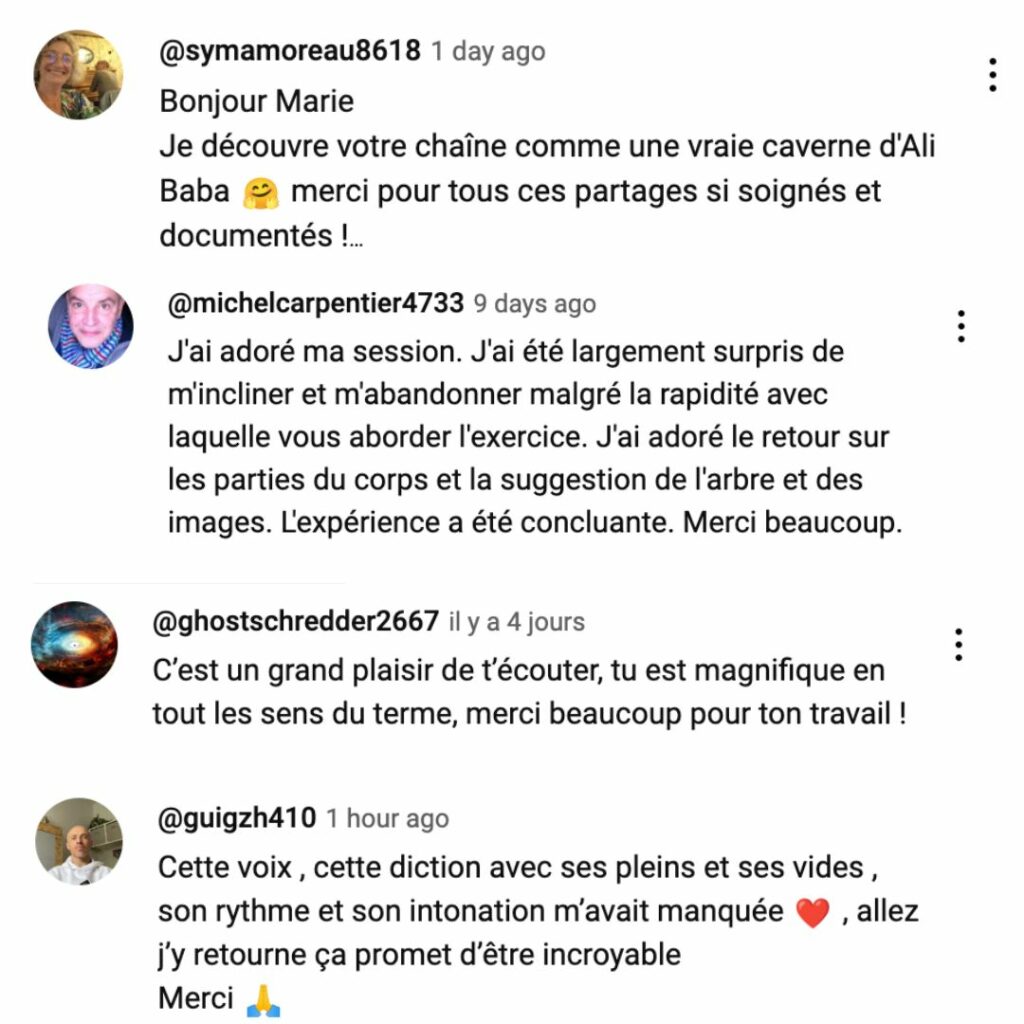Screen dimensions: 1024x1024
Task: Click the red heart emoji in guigzh410's comment
Action: coord(813,912)
